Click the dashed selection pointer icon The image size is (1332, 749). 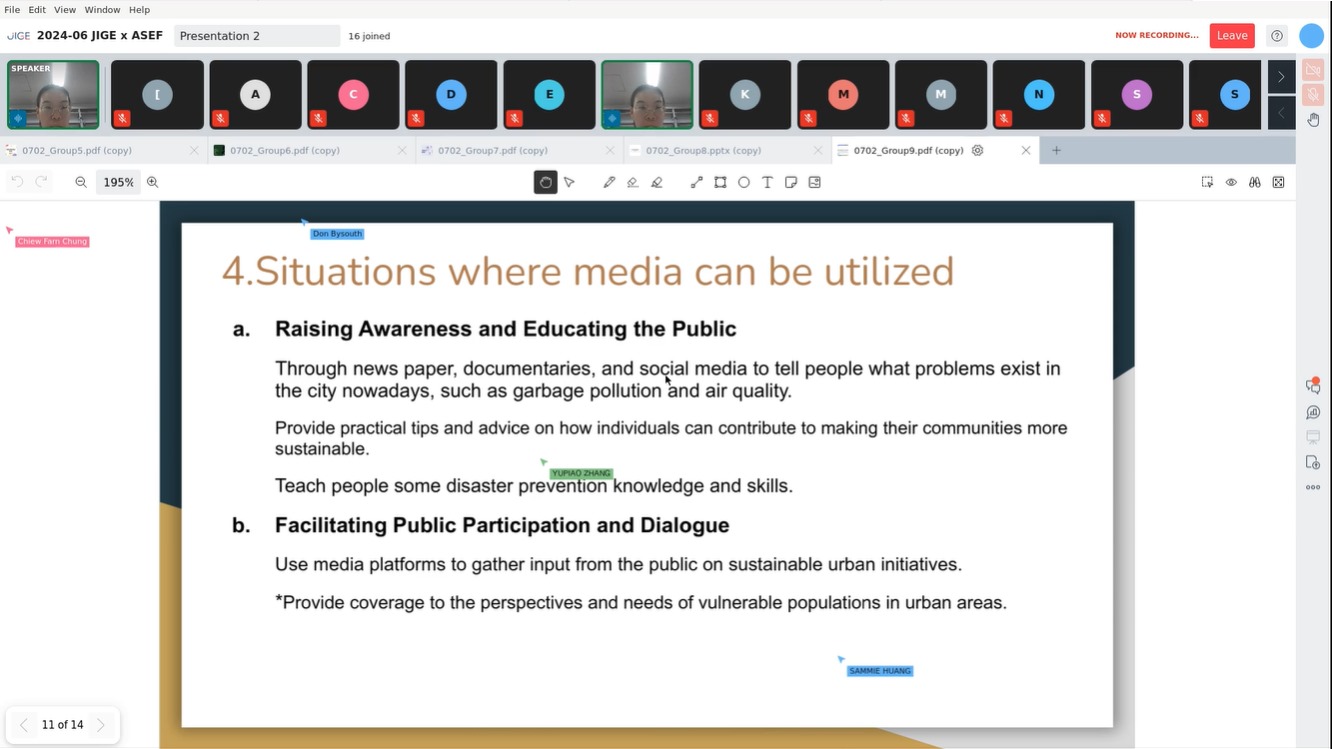(1207, 182)
